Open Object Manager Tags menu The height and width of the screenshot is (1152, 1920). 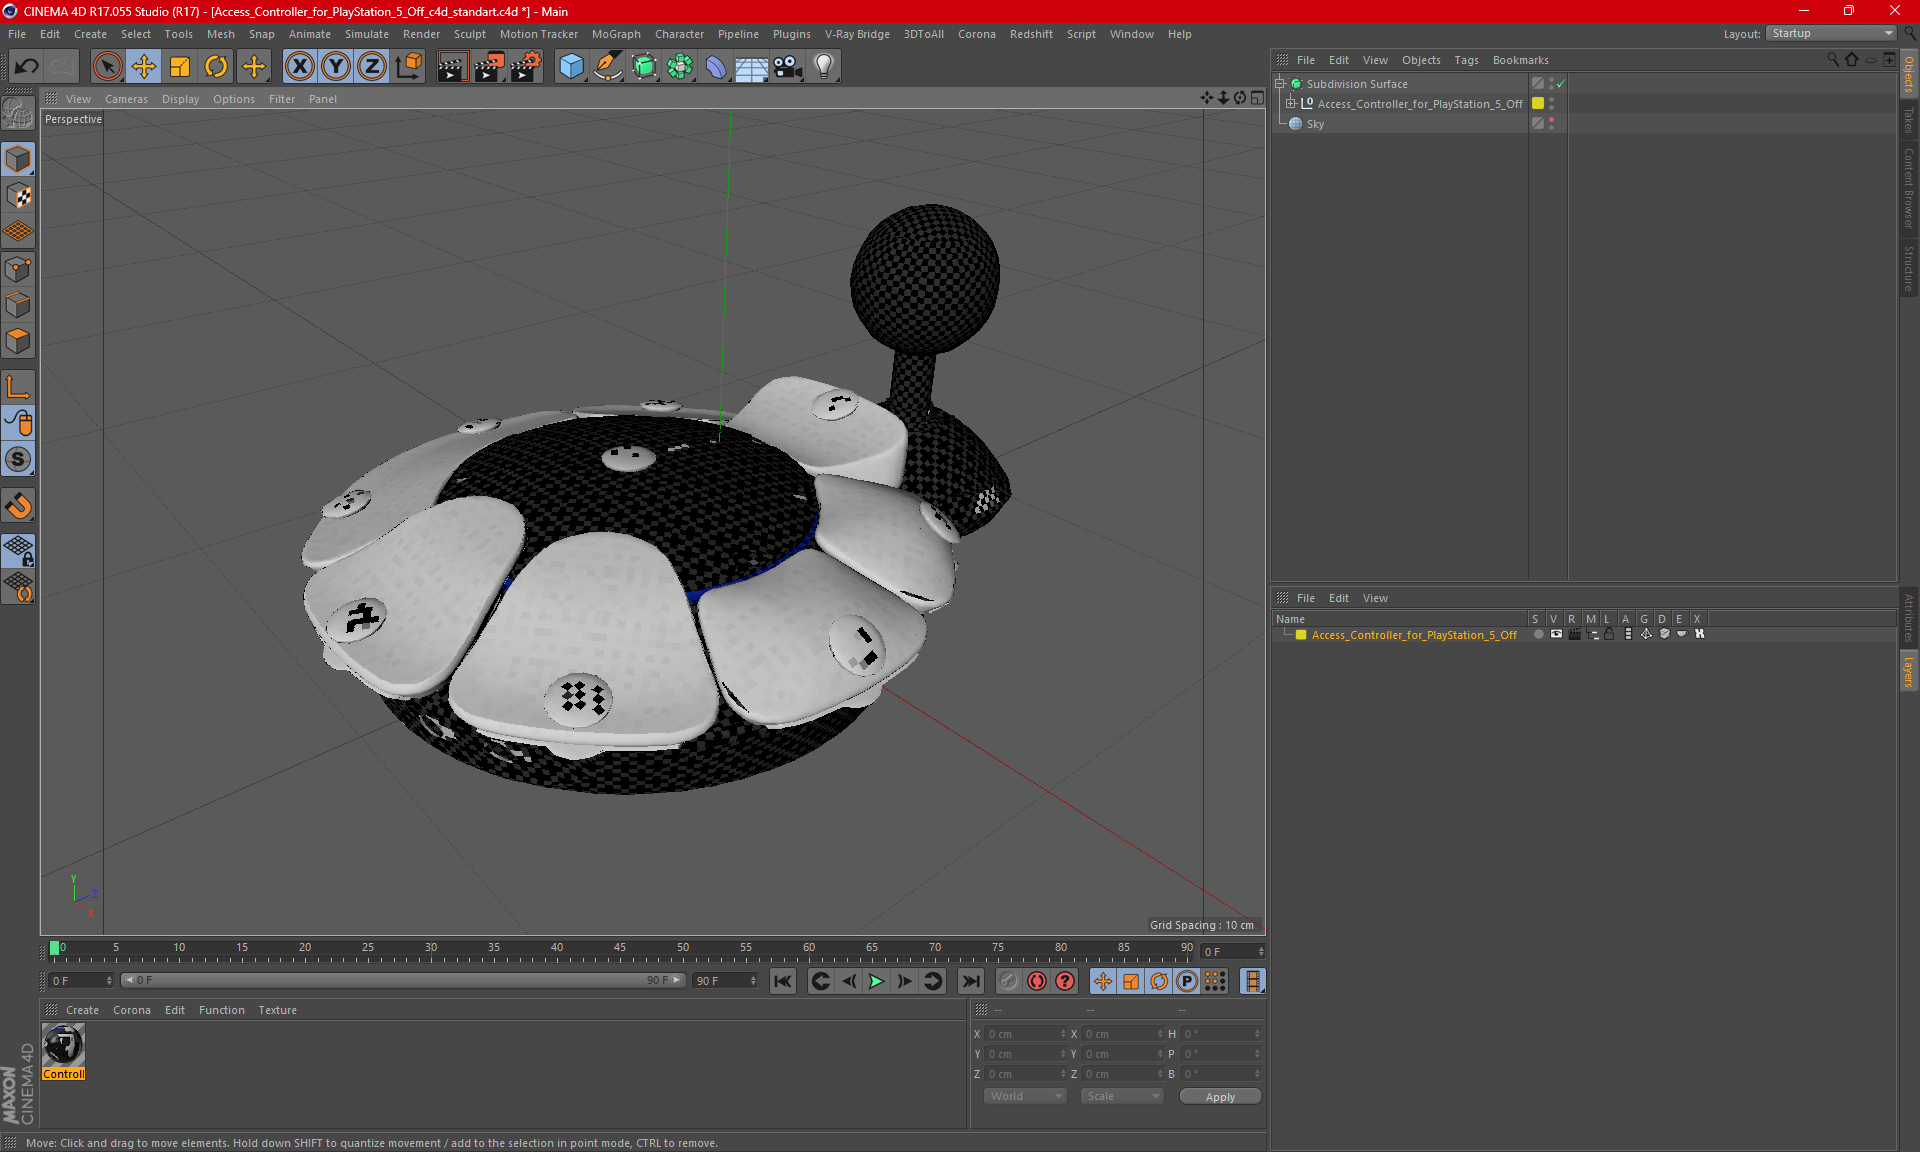tap(1466, 60)
